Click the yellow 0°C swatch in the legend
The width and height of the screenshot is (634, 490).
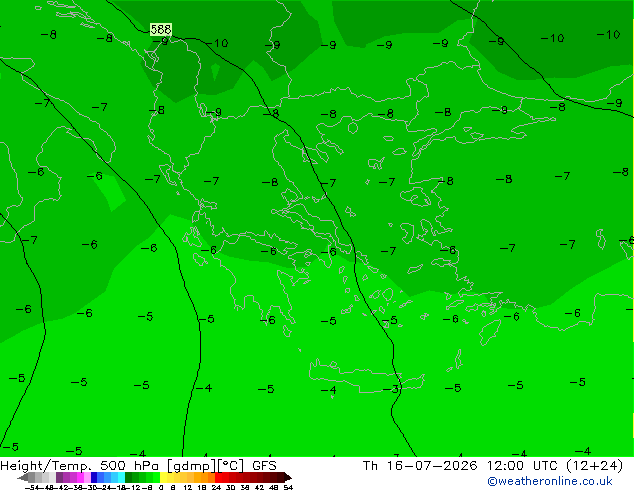pyautogui.click(x=163, y=477)
